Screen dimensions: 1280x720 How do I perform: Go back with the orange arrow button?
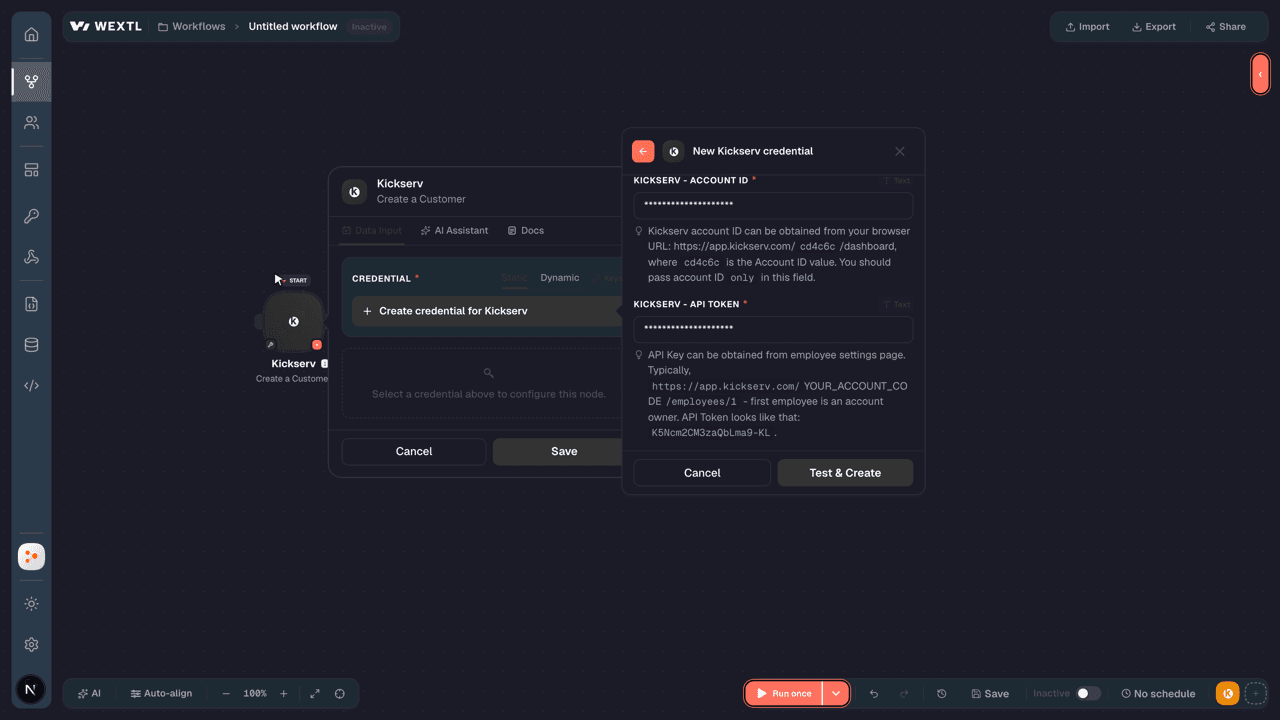(x=643, y=151)
